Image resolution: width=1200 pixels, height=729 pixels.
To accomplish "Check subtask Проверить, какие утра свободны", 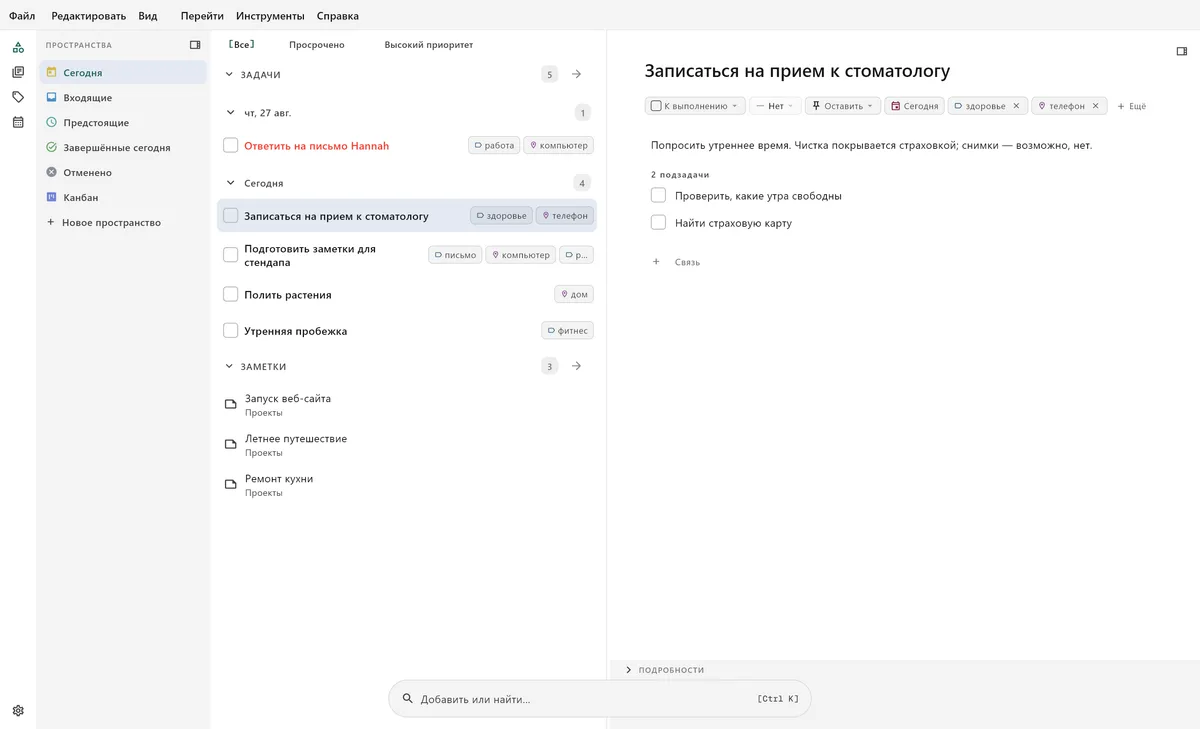I will 658,196.
